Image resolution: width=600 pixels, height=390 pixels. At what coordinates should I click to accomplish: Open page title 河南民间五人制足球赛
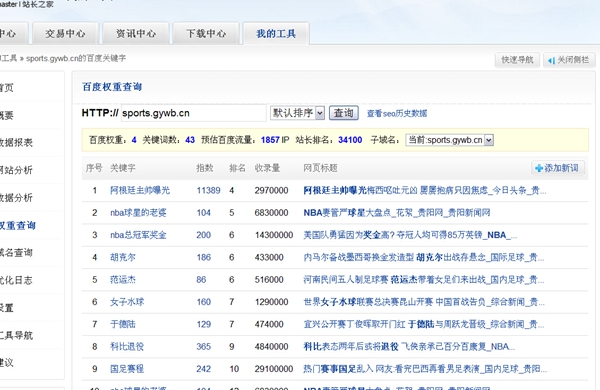pos(424,279)
